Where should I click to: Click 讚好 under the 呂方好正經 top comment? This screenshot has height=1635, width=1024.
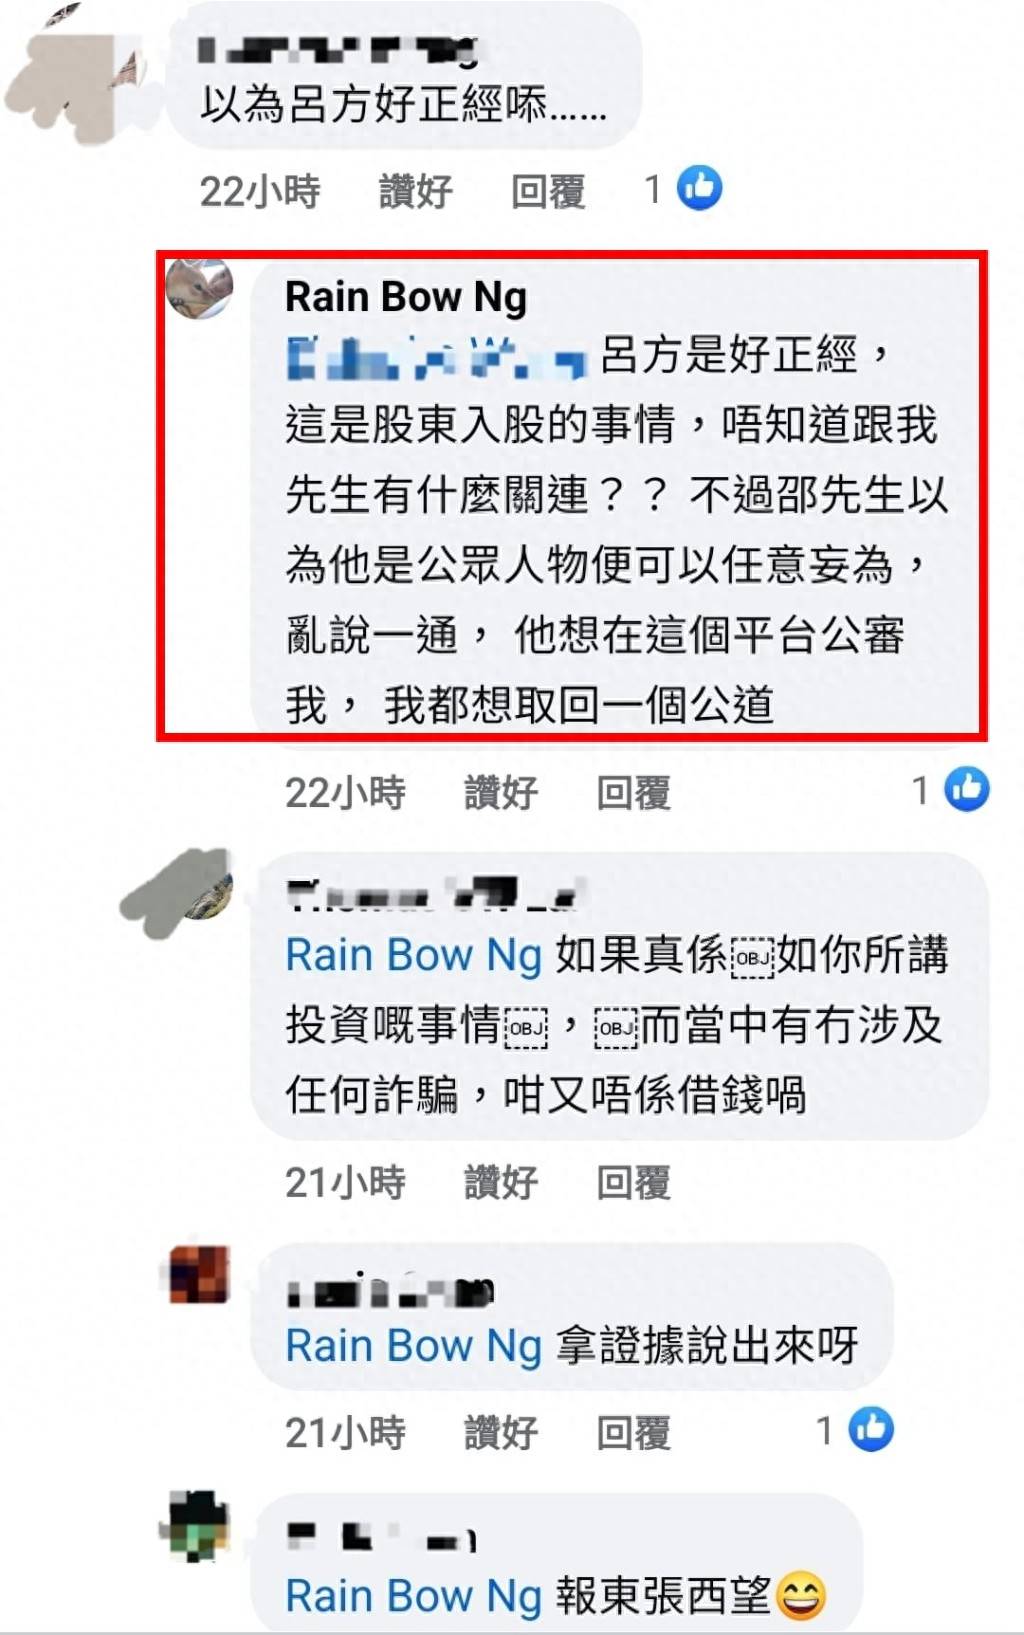pyautogui.click(x=415, y=190)
